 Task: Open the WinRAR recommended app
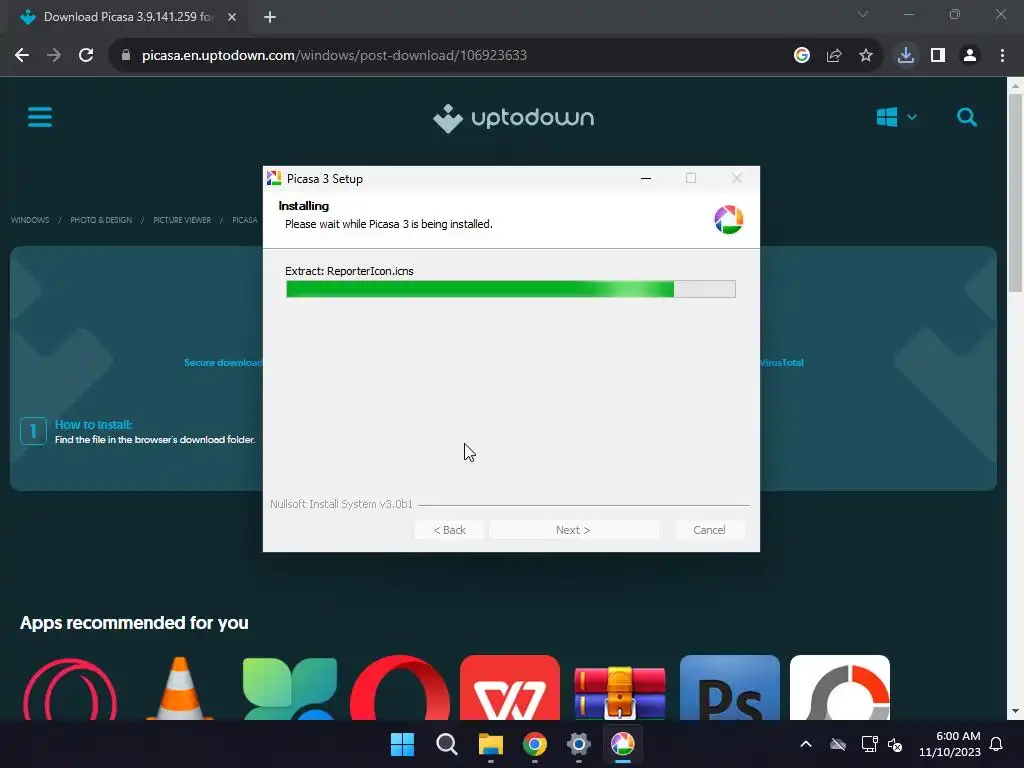click(x=619, y=691)
